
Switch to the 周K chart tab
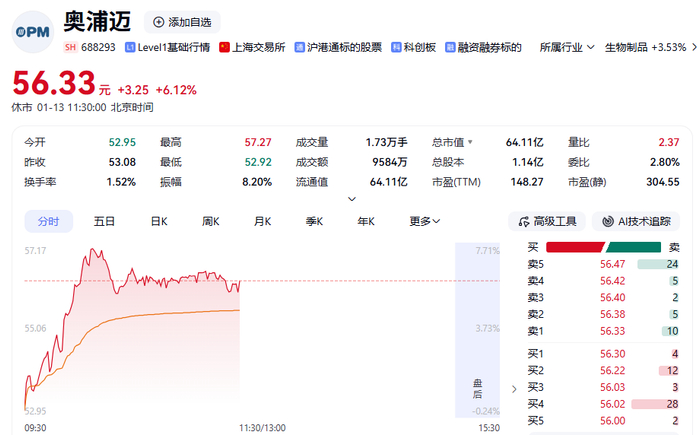pos(211,222)
